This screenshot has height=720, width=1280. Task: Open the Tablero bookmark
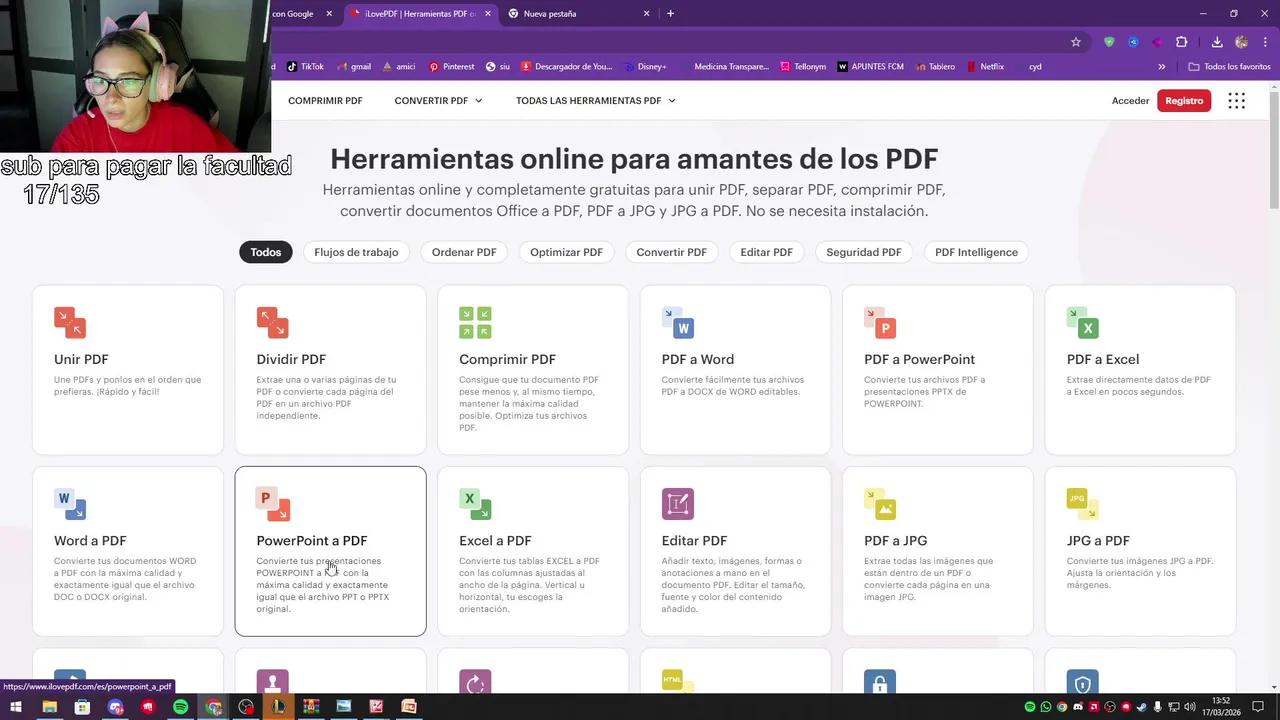934,67
